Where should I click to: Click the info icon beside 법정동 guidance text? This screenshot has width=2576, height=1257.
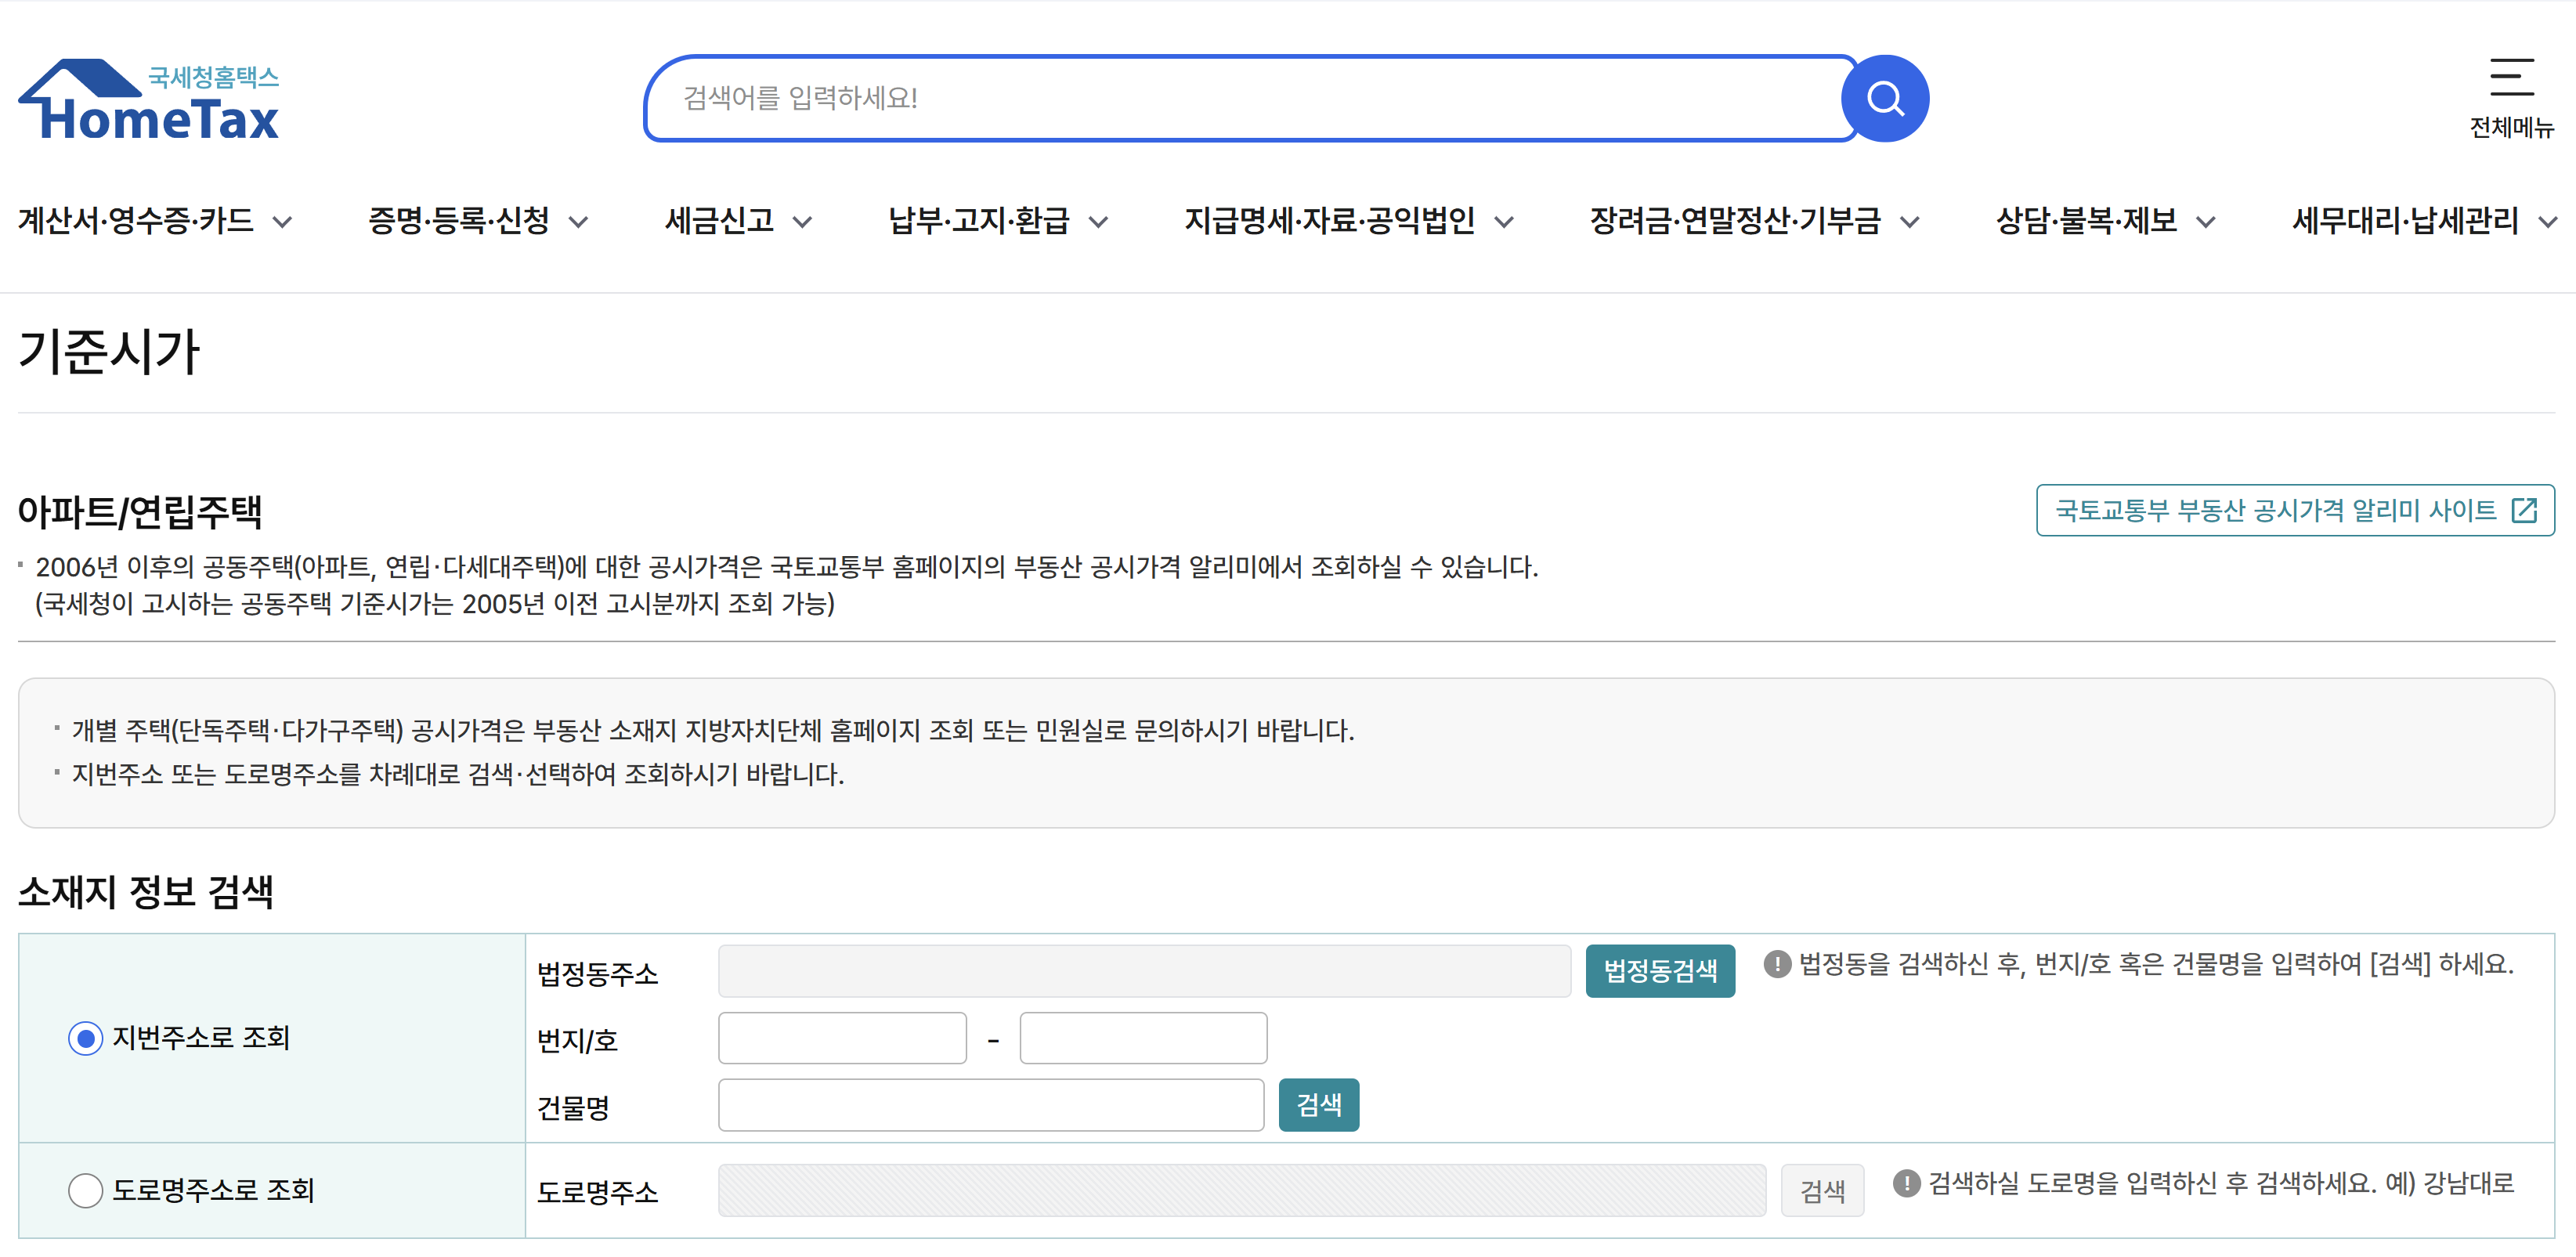click(x=1776, y=964)
